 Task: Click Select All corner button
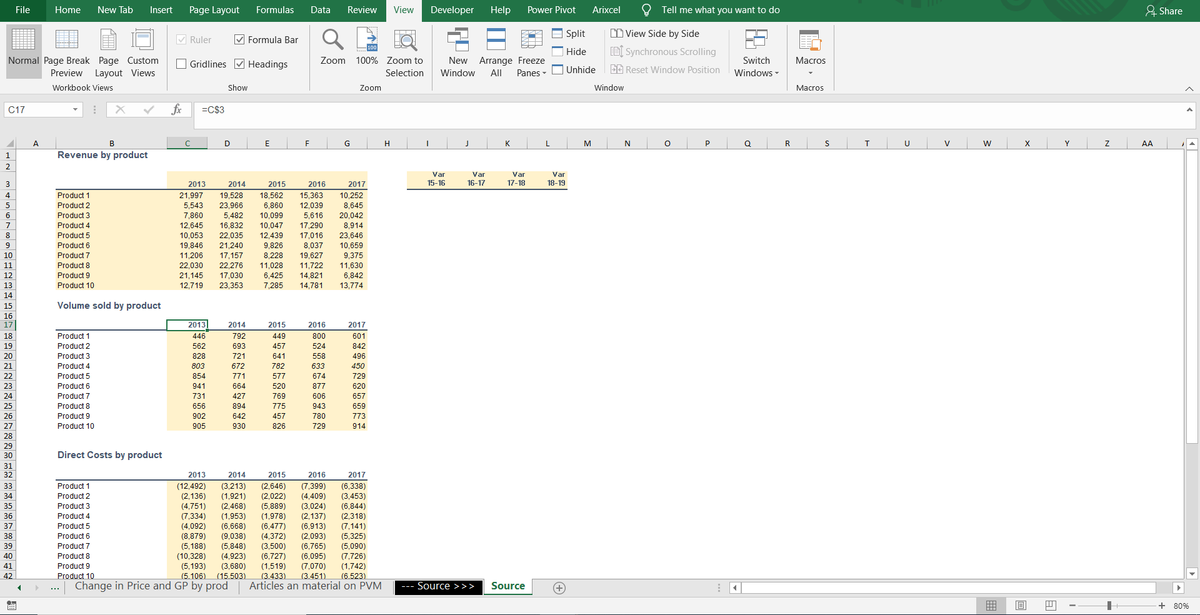pos(8,144)
